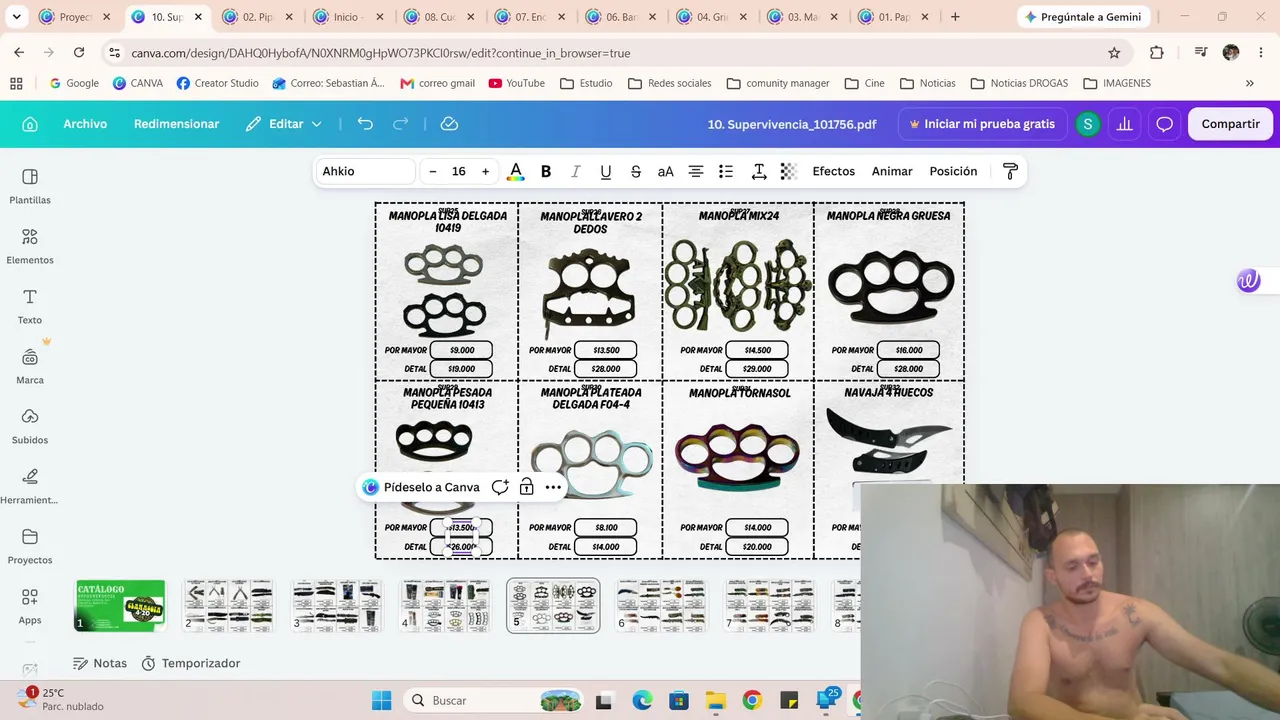Open the tab search dropdown arrow
This screenshot has width=1280, height=720.
(16, 17)
